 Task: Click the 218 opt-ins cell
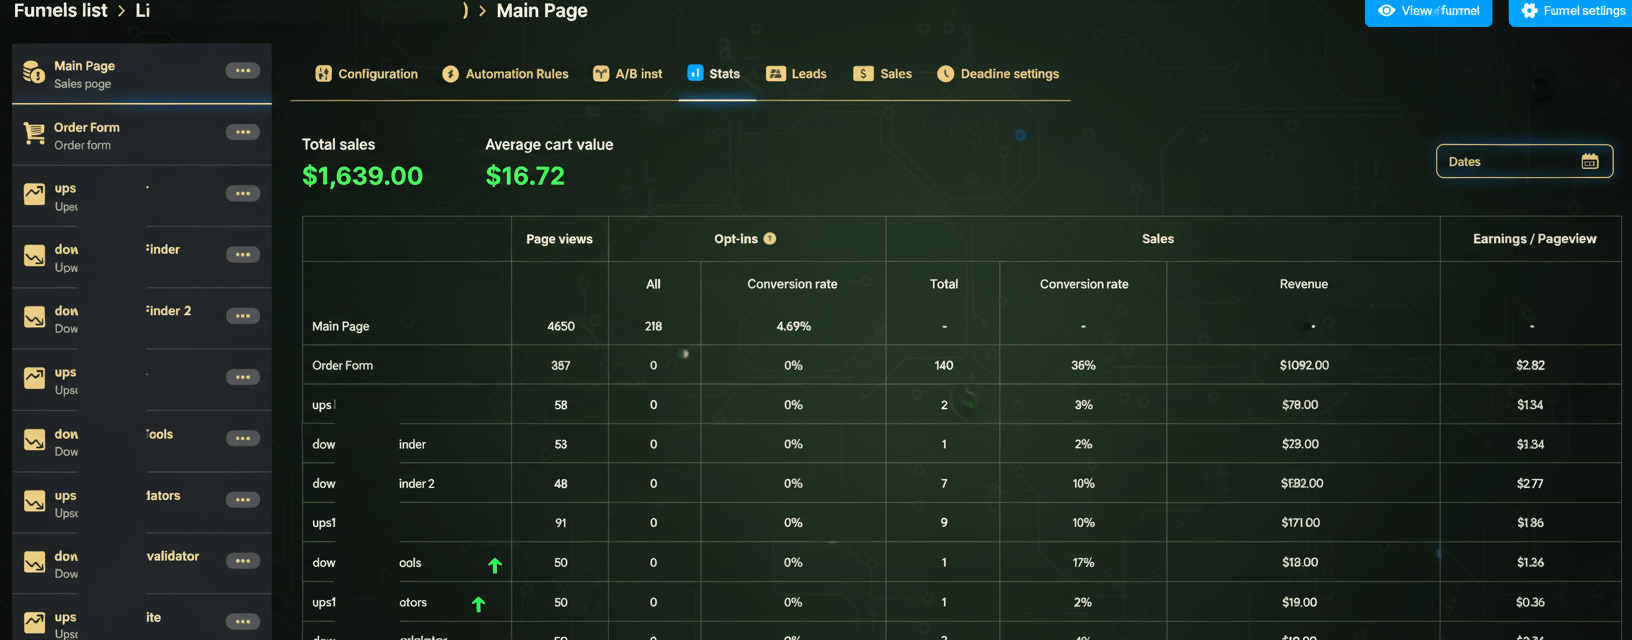(653, 327)
